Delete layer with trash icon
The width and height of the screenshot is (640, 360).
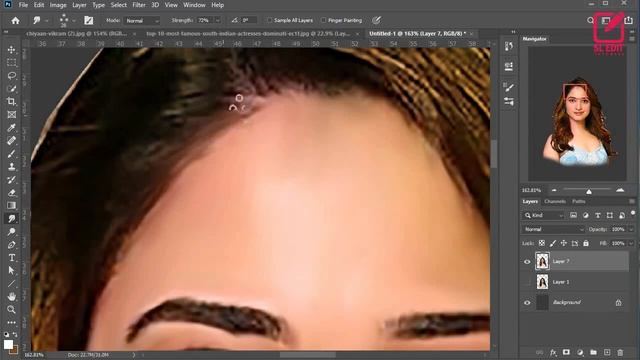coord(620,352)
